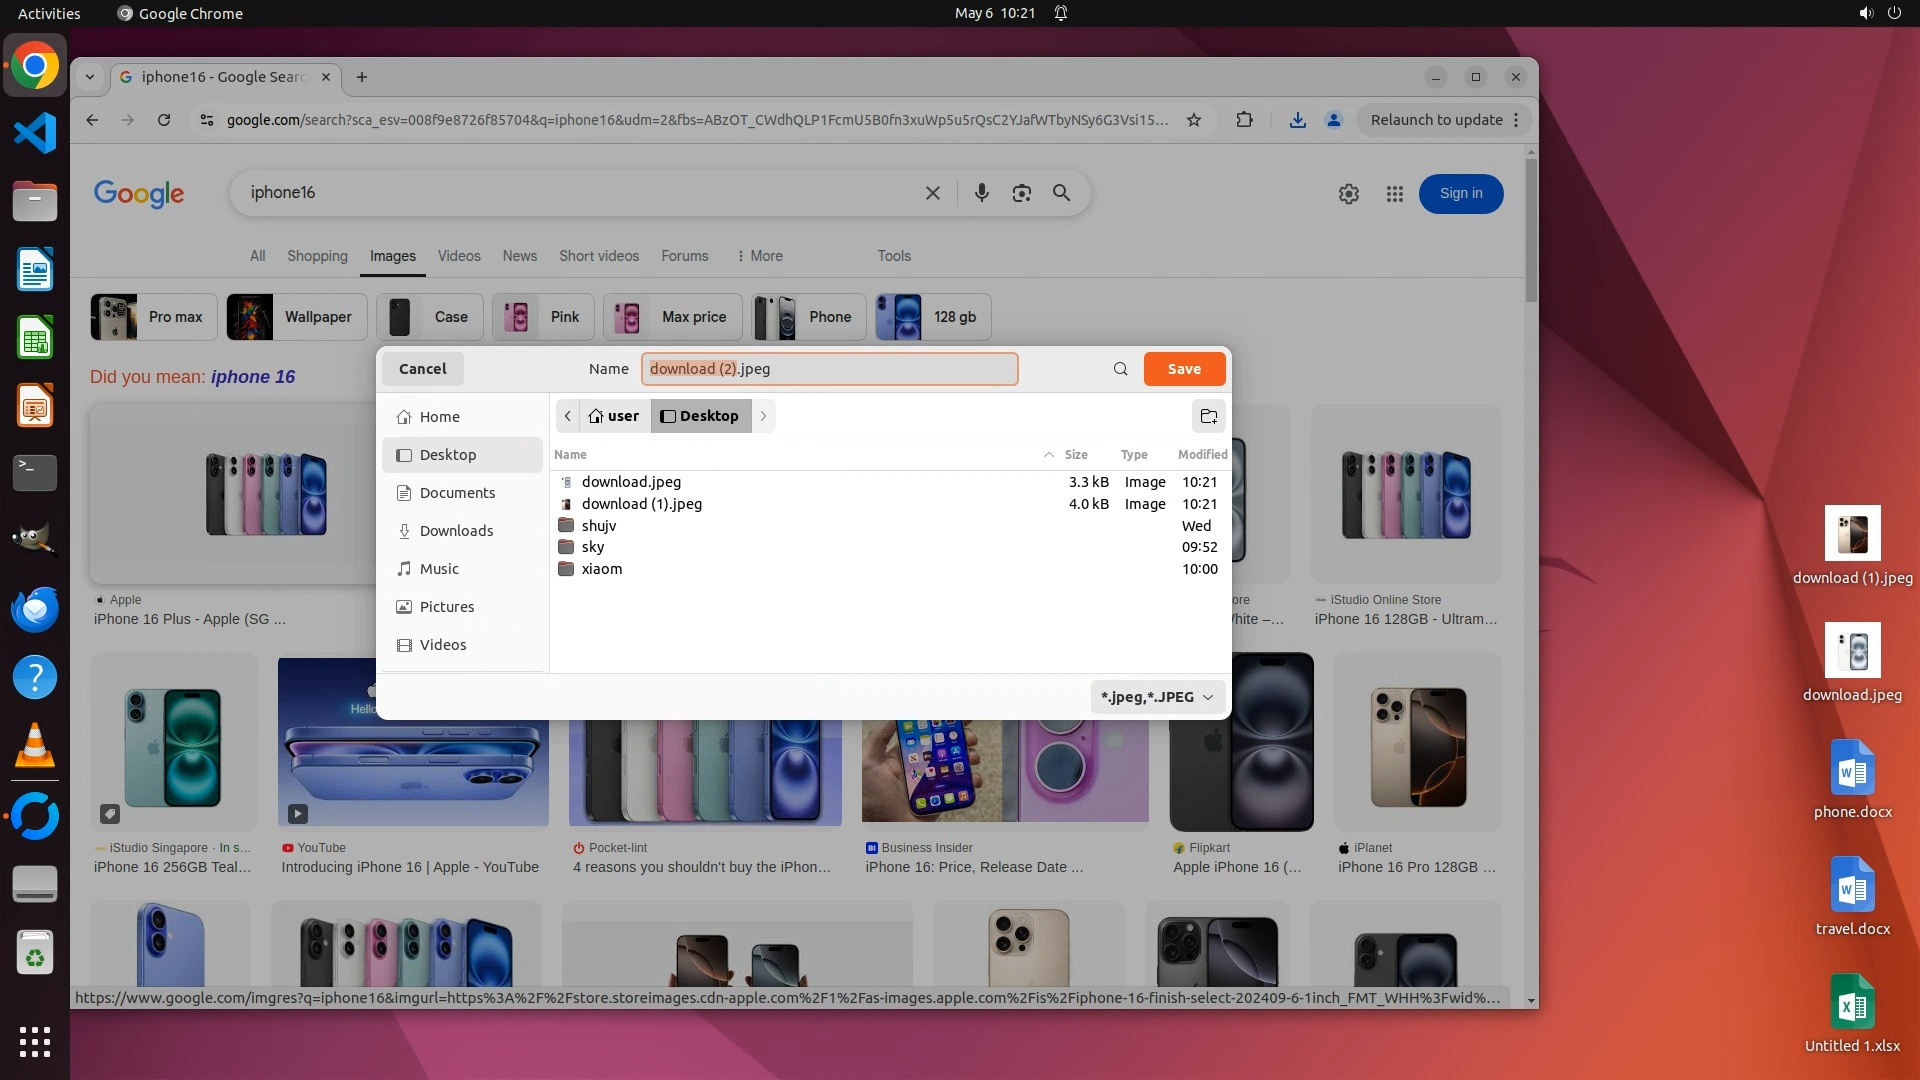This screenshot has height=1080, width=1920.
Task: Open Chrome downloads icon in toolbar
Action: pos(1297,120)
